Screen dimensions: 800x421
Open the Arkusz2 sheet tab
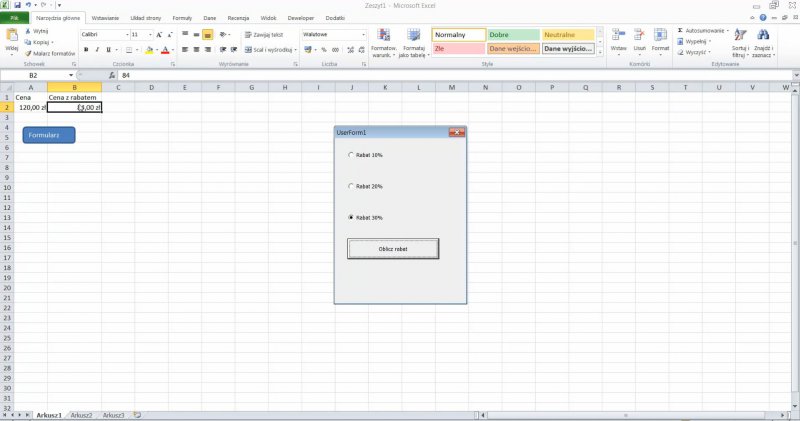[82, 414]
